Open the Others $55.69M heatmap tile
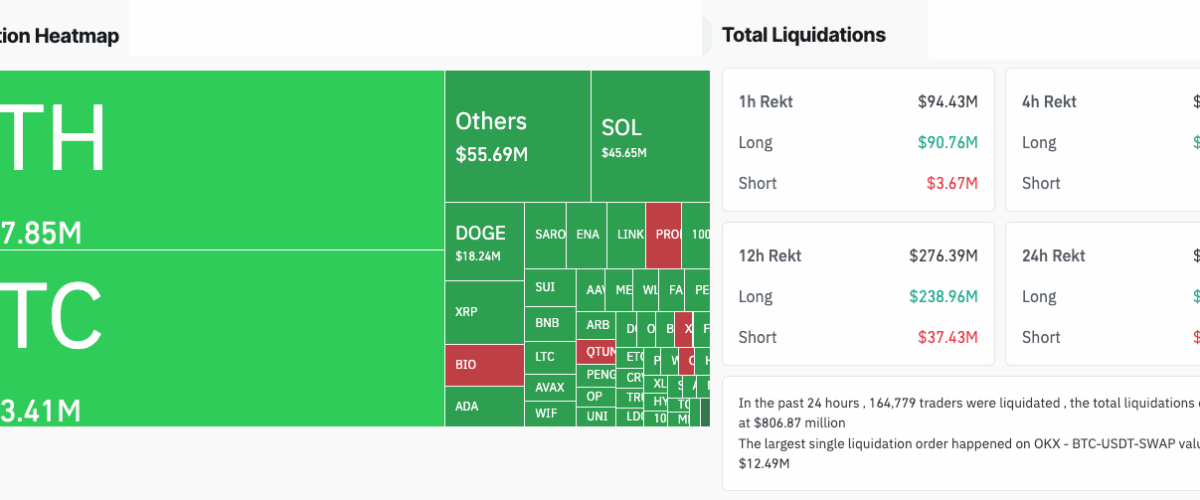Viewport: 1200px width, 500px height. (517, 135)
